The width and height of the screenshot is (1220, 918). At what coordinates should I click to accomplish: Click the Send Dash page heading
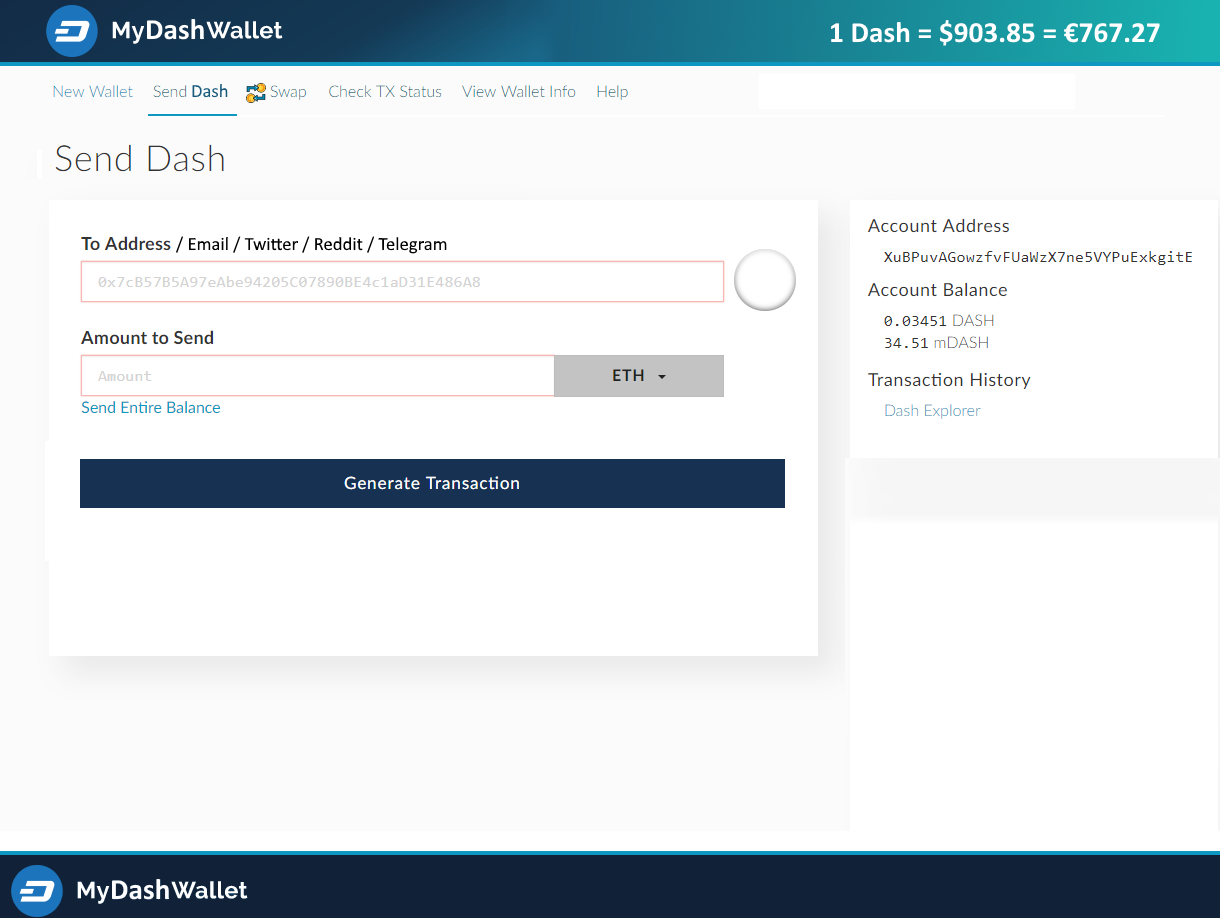(140, 159)
